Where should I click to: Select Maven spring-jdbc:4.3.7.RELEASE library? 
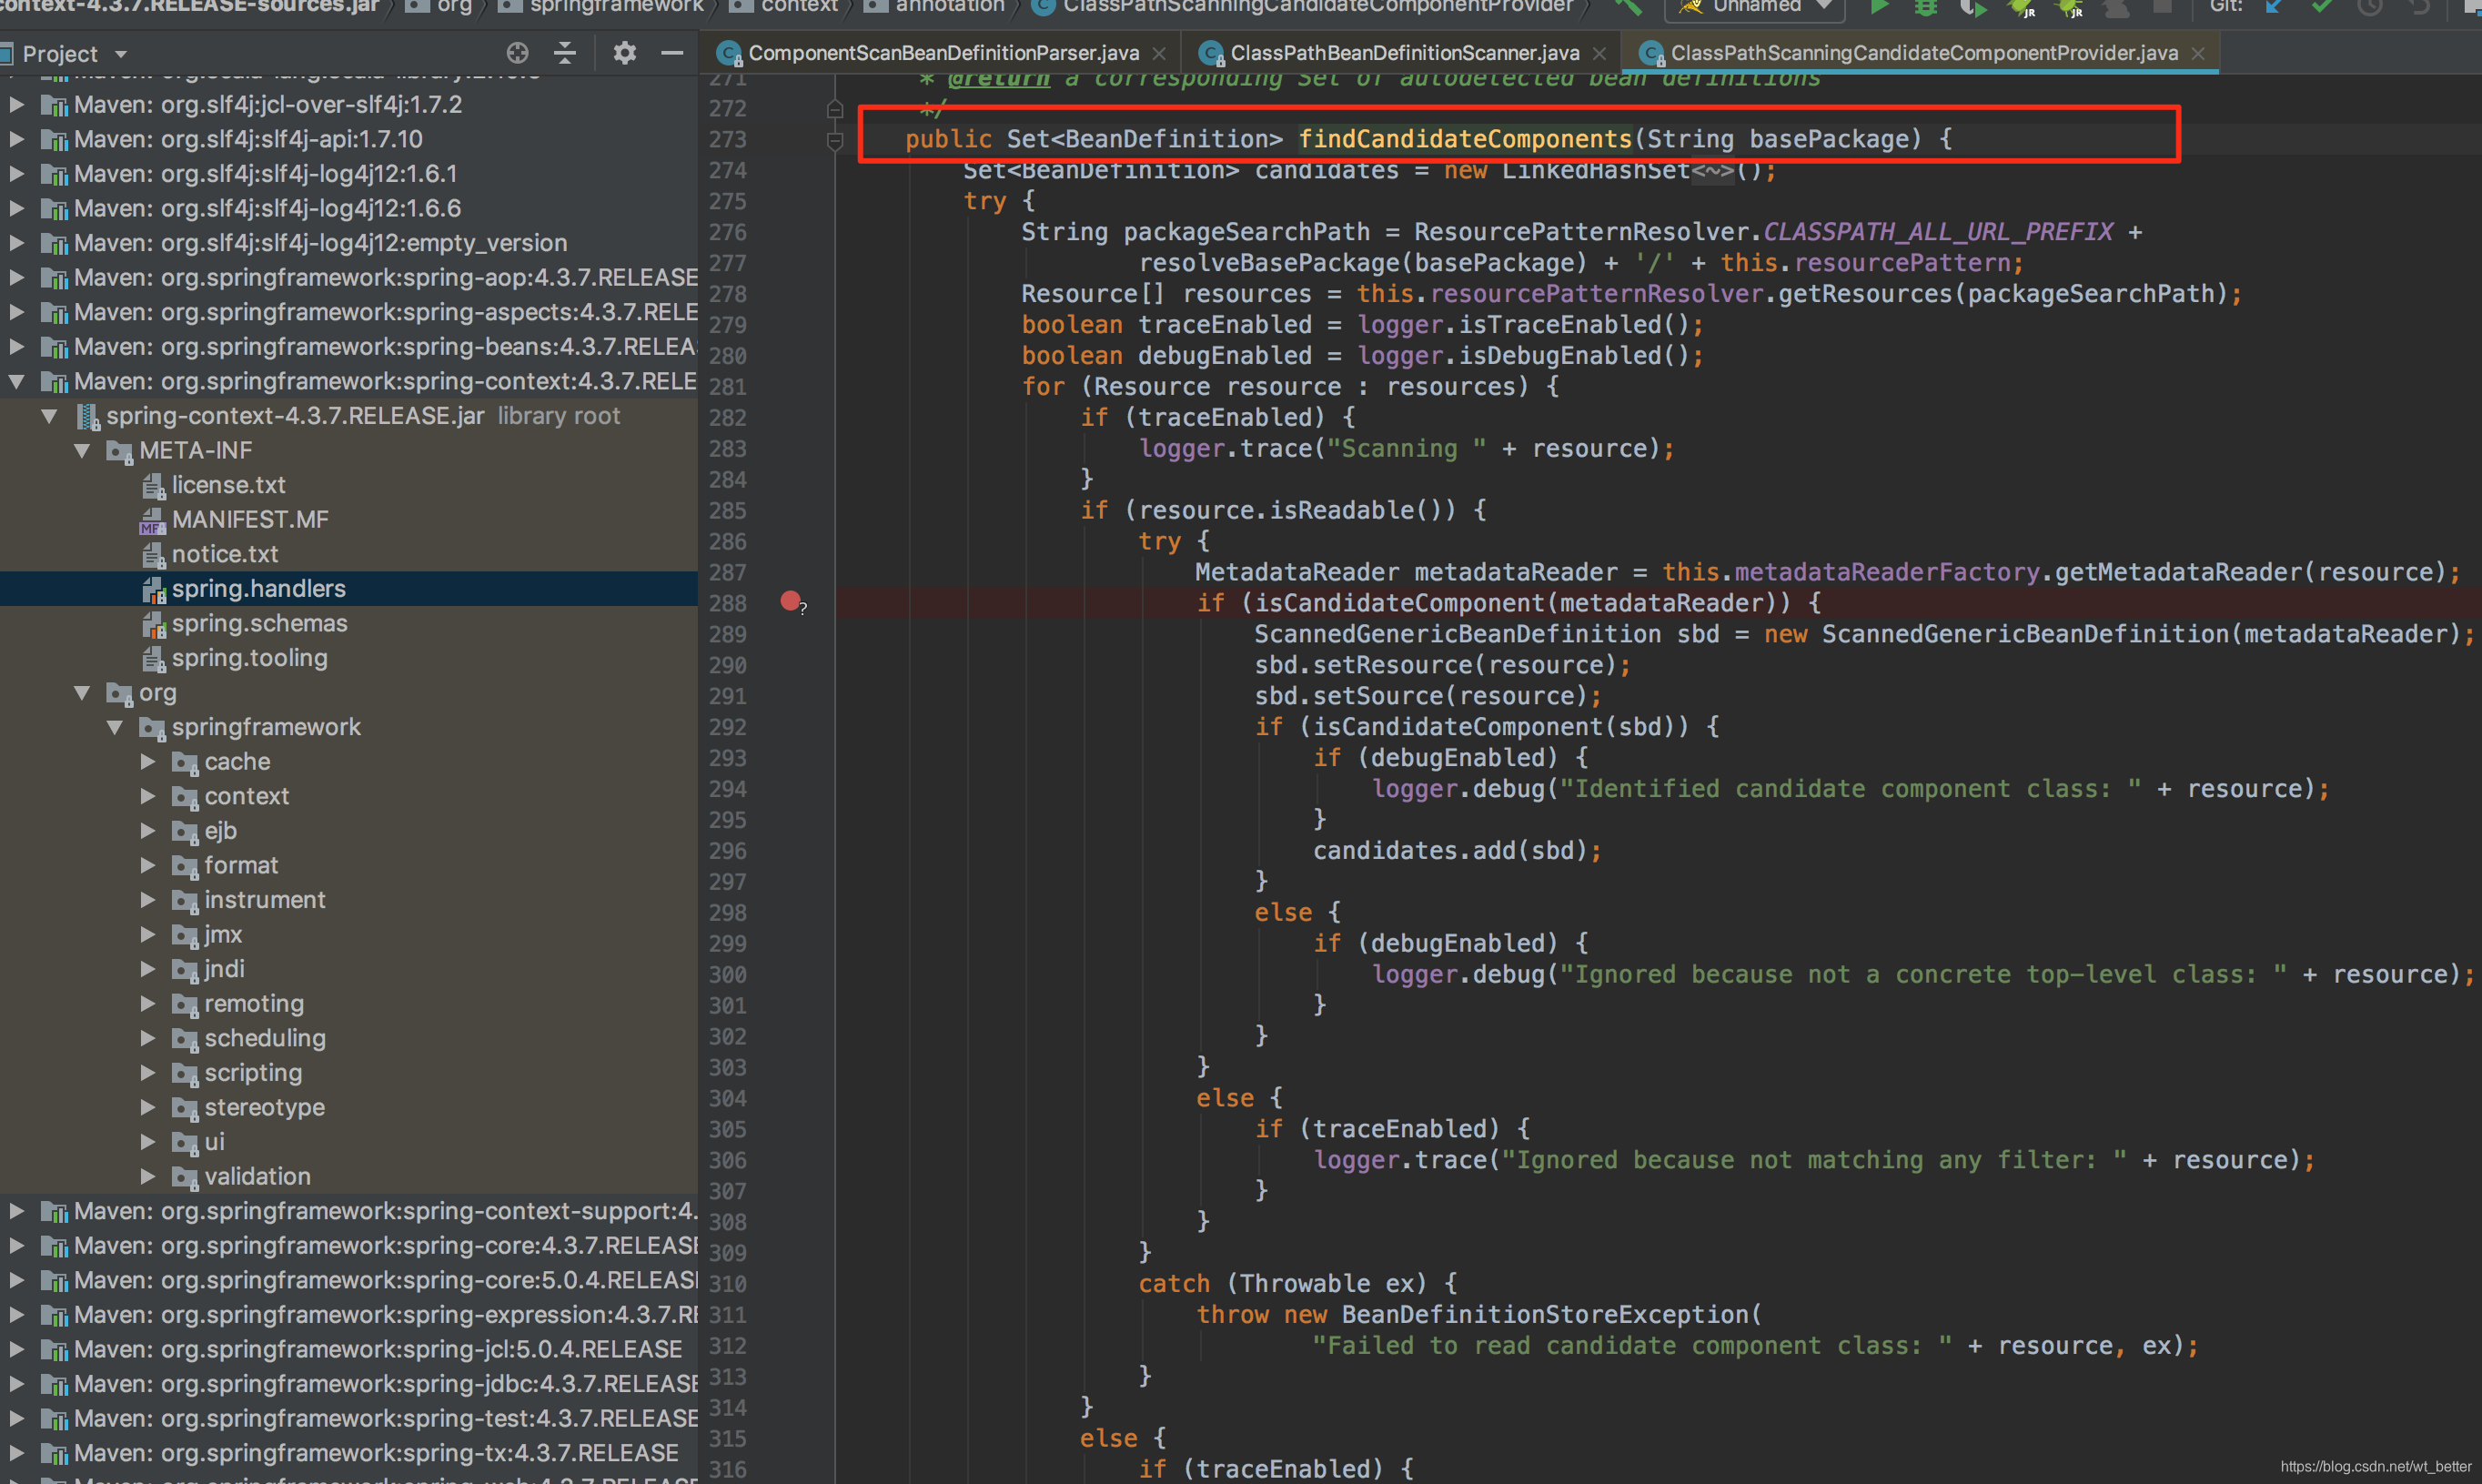coord(385,1384)
